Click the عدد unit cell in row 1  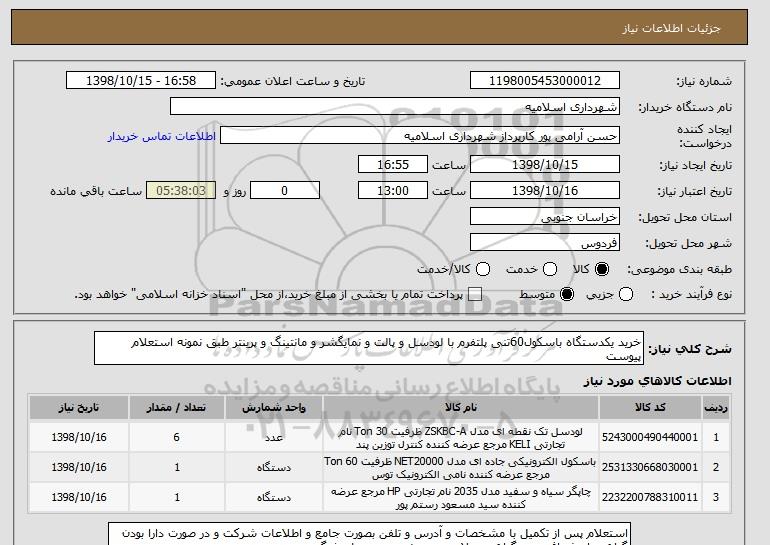point(274,437)
